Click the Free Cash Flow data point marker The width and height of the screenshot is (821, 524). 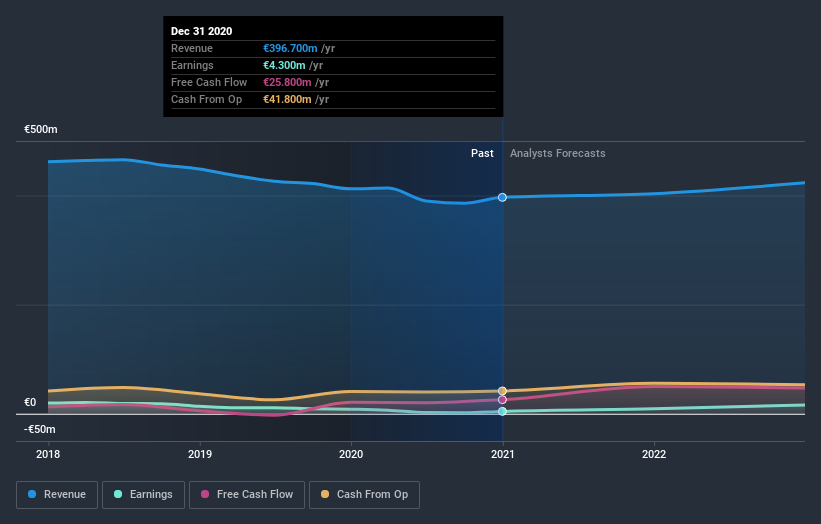502,400
